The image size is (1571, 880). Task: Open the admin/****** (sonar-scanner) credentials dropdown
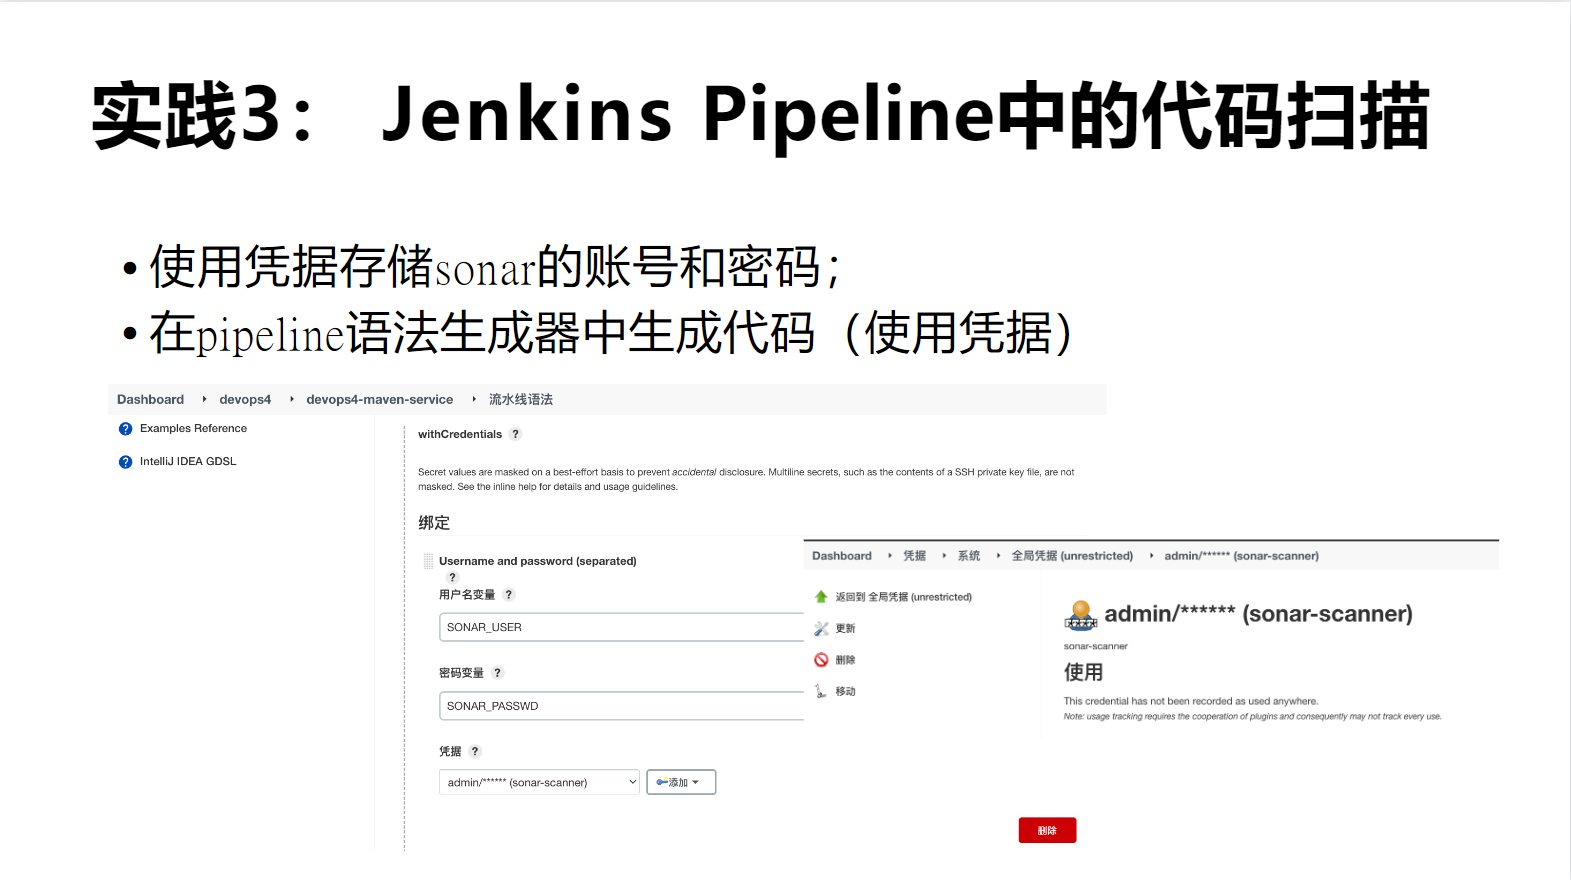click(539, 782)
